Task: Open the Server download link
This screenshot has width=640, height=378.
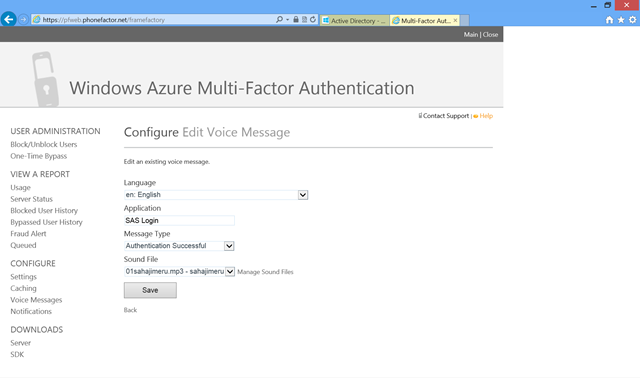Action: point(20,343)
